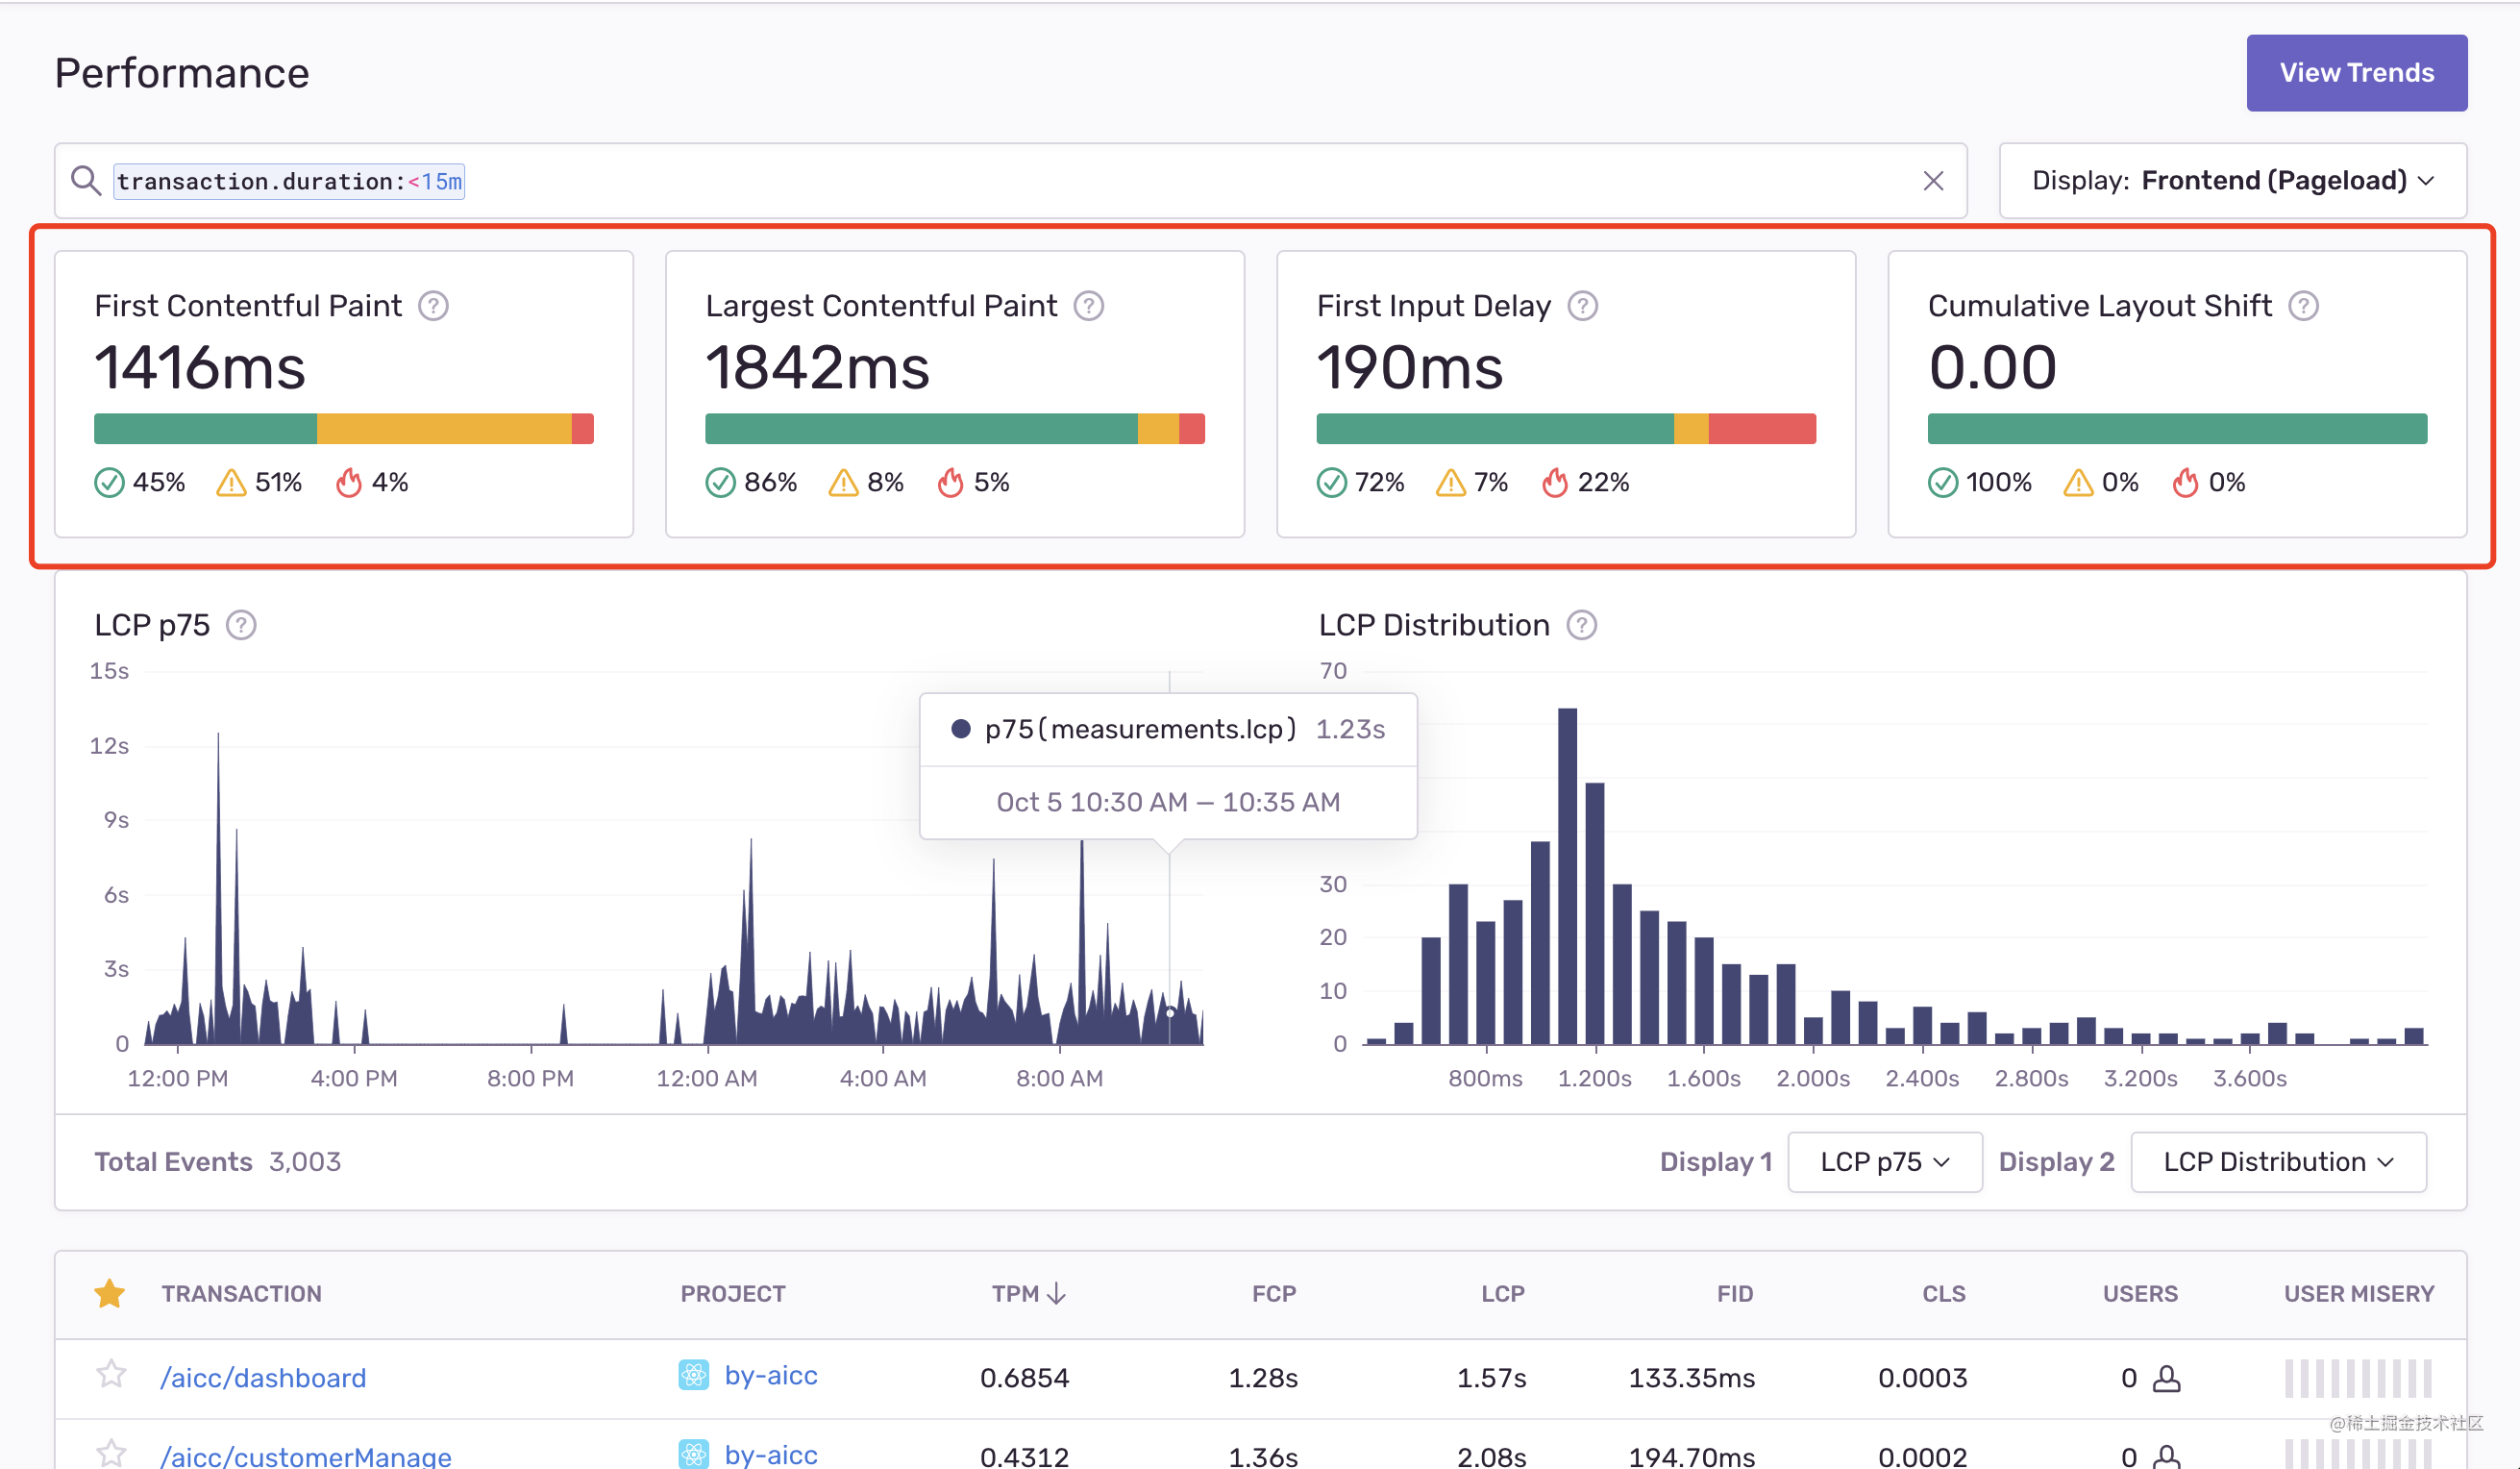Click FID good checkmark icon 72%
This screenshot has width=2520, height=1469.
tap(1331, 482)
